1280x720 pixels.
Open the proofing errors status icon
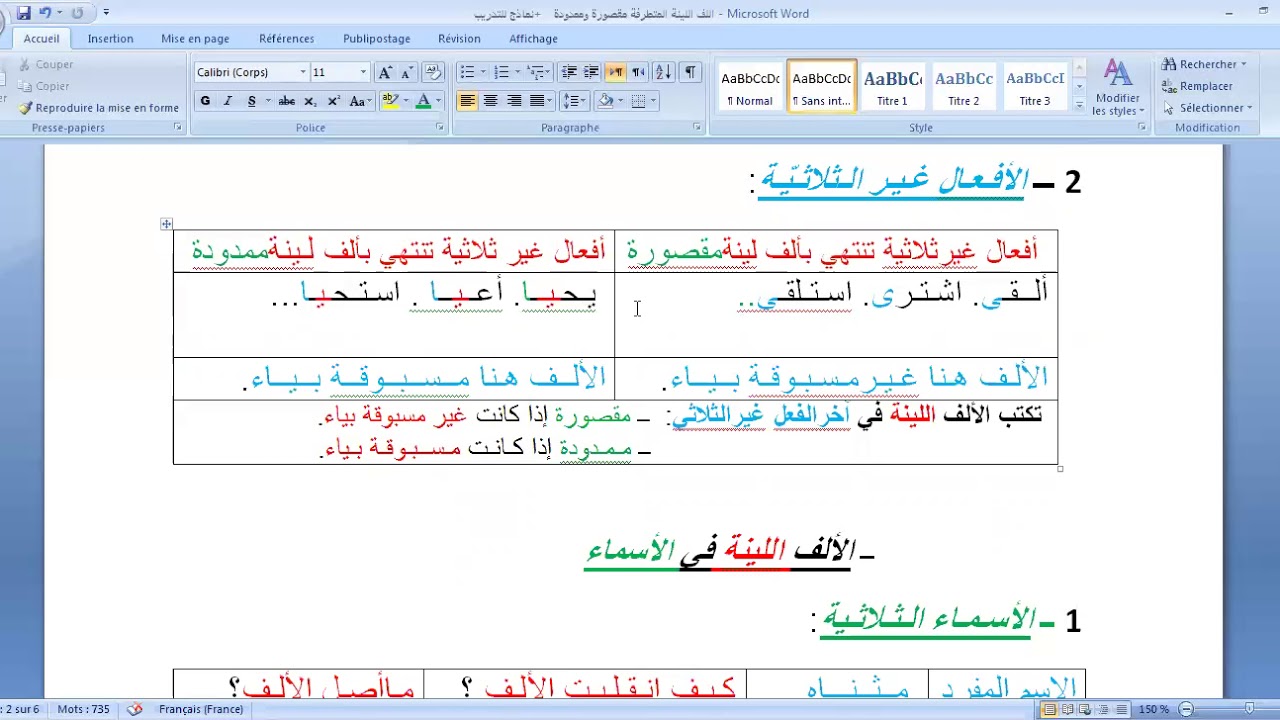click(135, 709)
